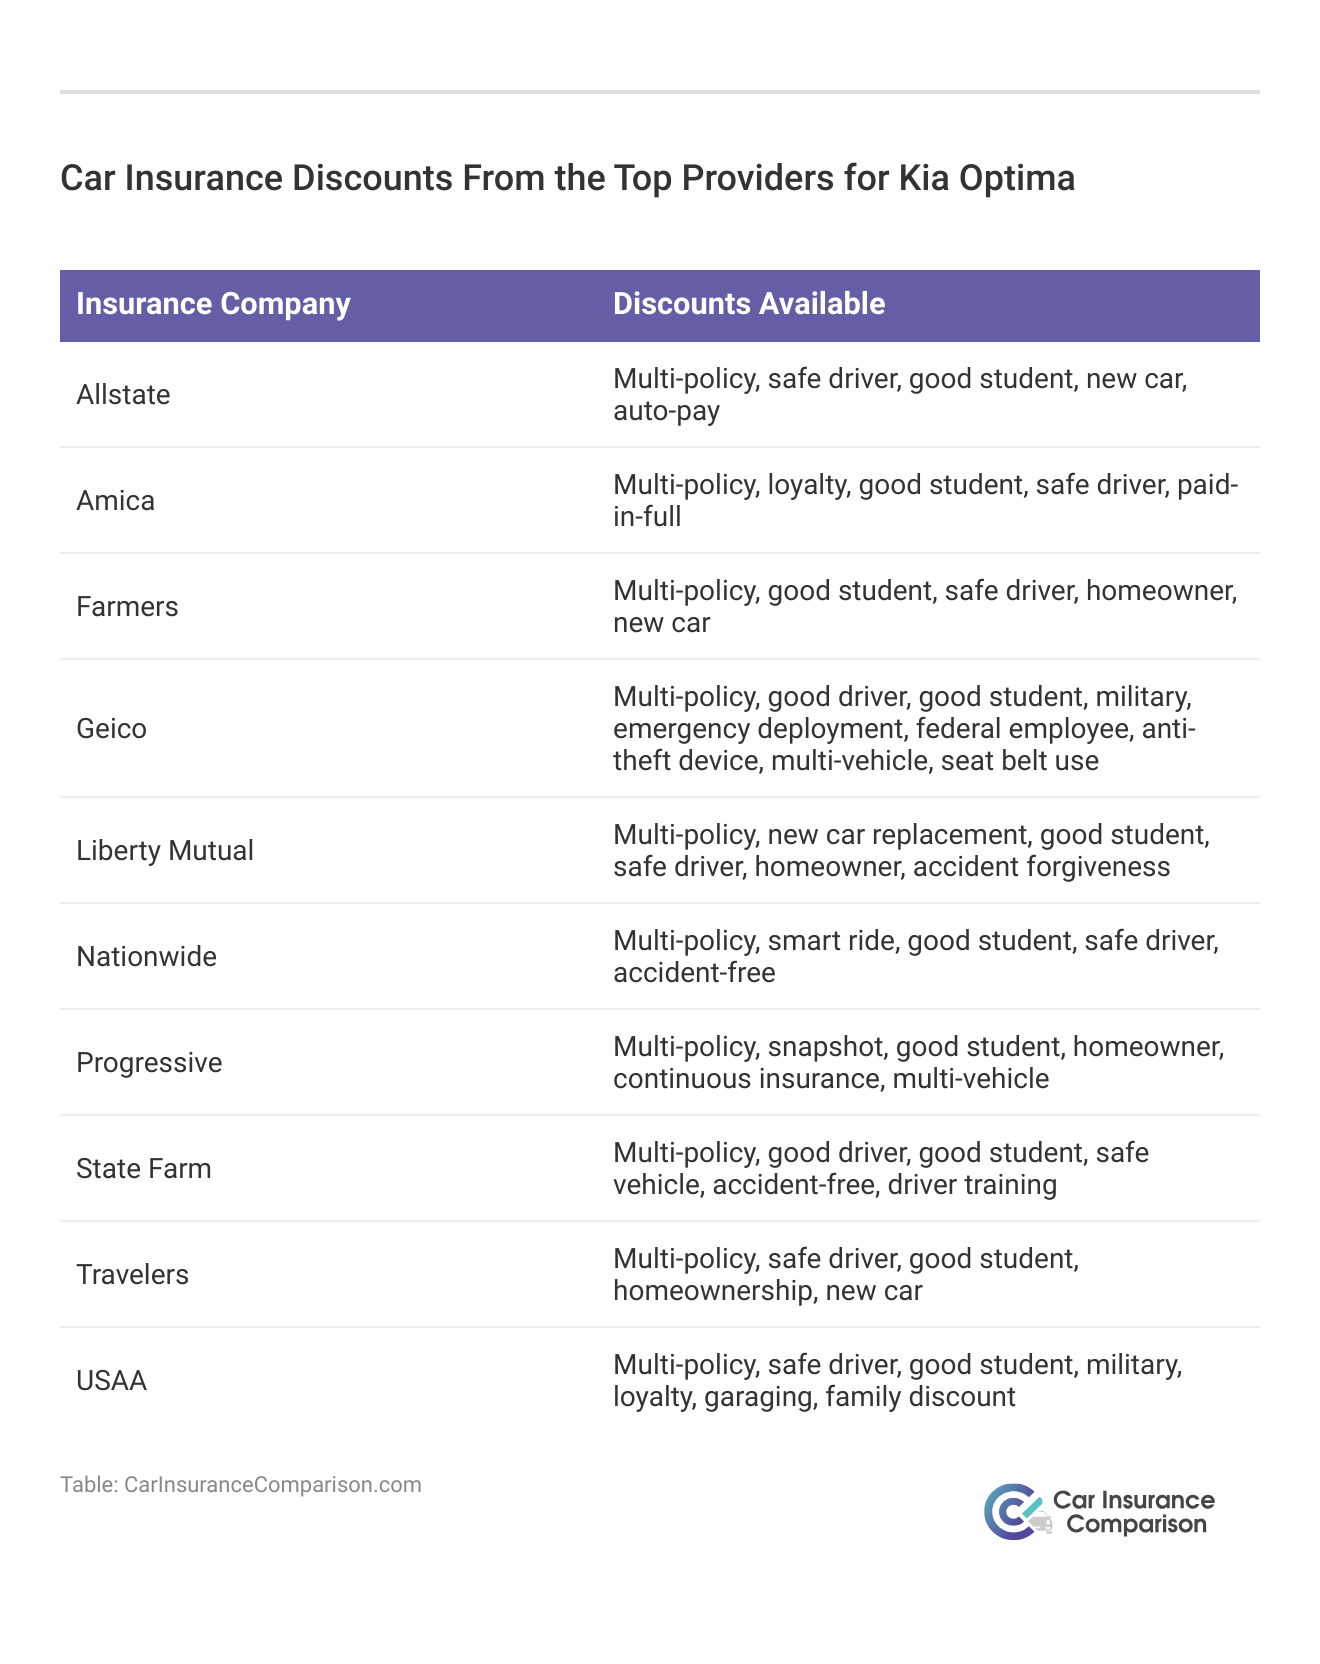Click the State Farm company name
The image size is (1320, 1664).
coord(144,1168)
